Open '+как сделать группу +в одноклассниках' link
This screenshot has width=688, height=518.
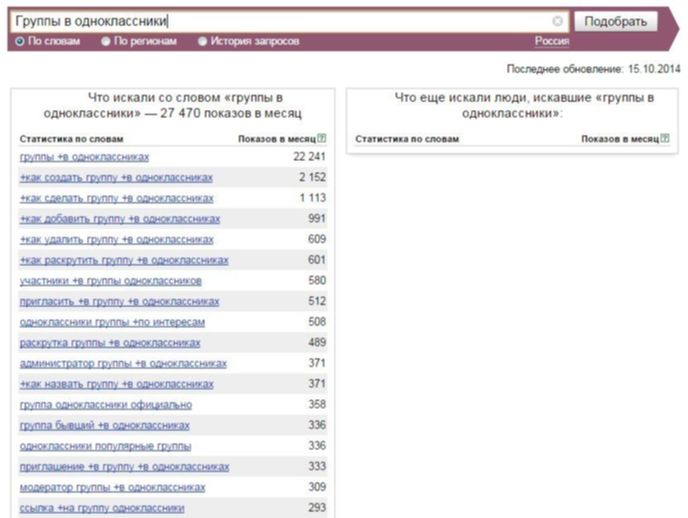click(117, 198)
